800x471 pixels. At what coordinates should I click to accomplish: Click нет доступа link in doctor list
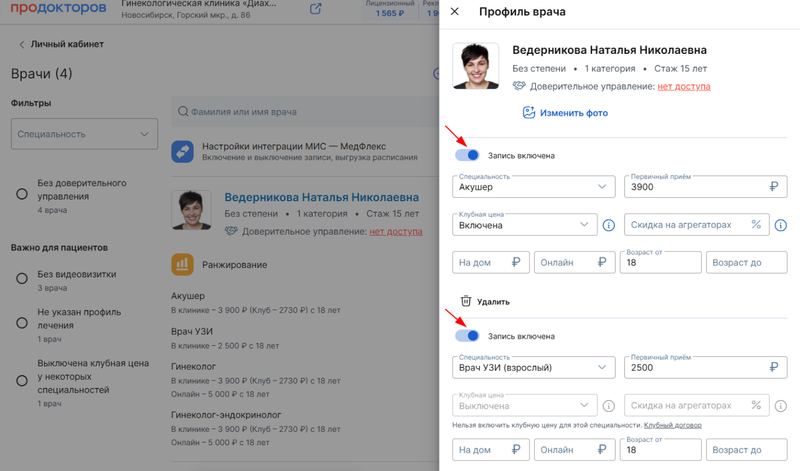(x=396, y=231)
